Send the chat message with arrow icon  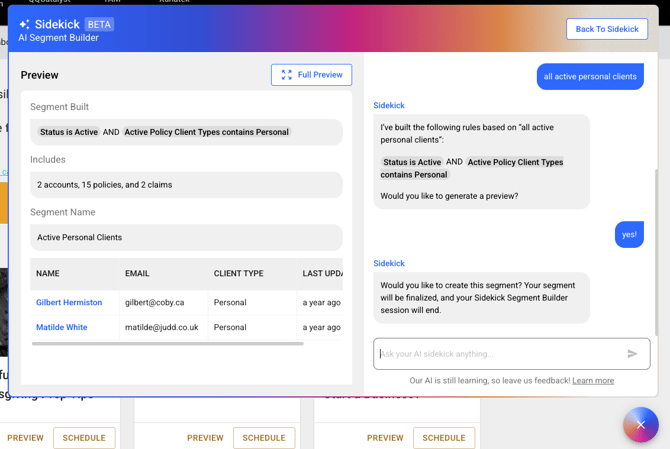pyautogui.click(x=632, y=354)
